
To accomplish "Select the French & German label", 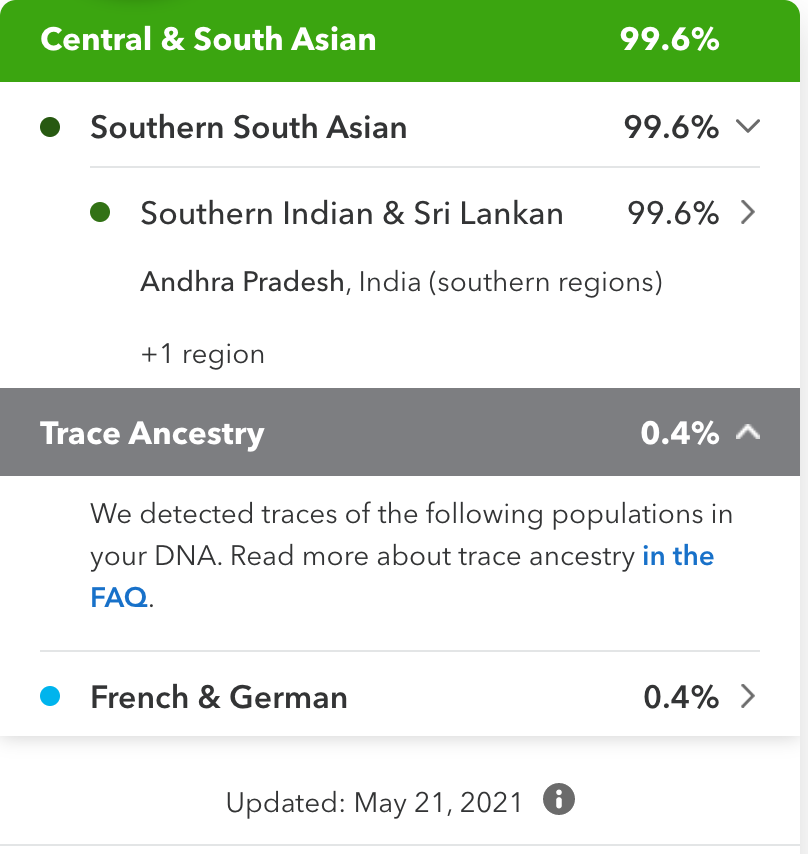I will (x=219, y=697).
